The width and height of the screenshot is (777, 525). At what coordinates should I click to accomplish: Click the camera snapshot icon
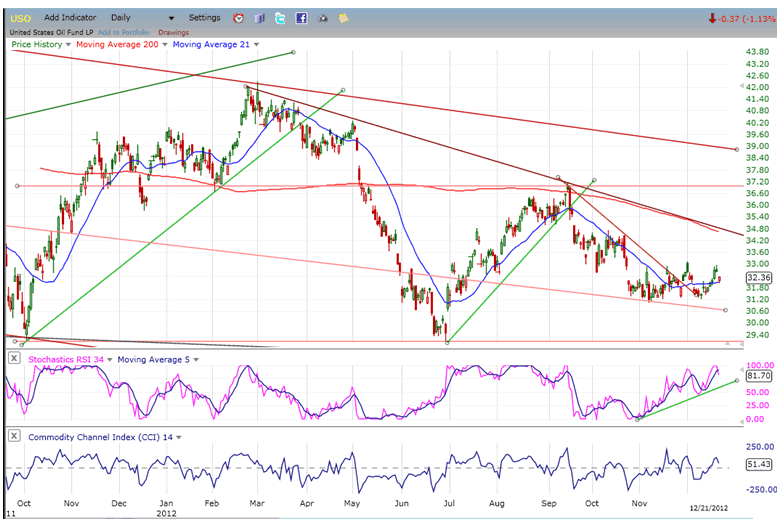pyautogui.click(x=323, y=18)
